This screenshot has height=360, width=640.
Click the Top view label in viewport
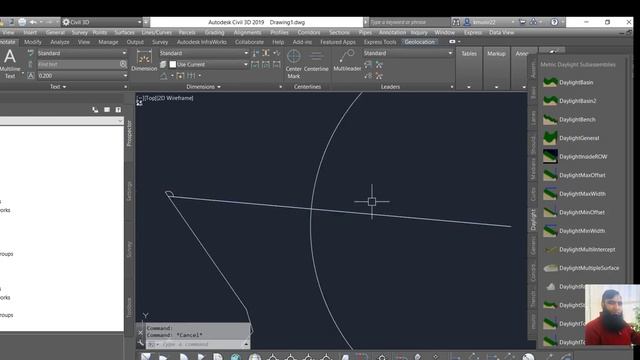click(151, 98)
